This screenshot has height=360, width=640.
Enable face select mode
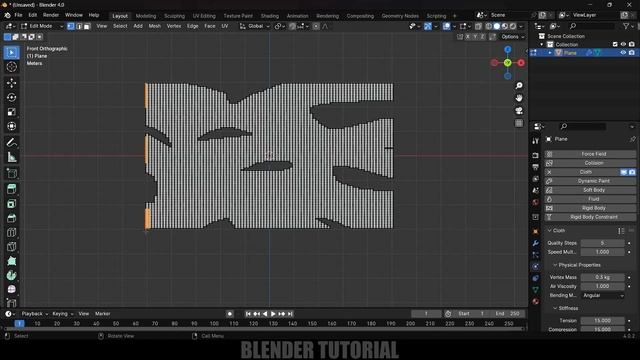(x=87, y=26)
